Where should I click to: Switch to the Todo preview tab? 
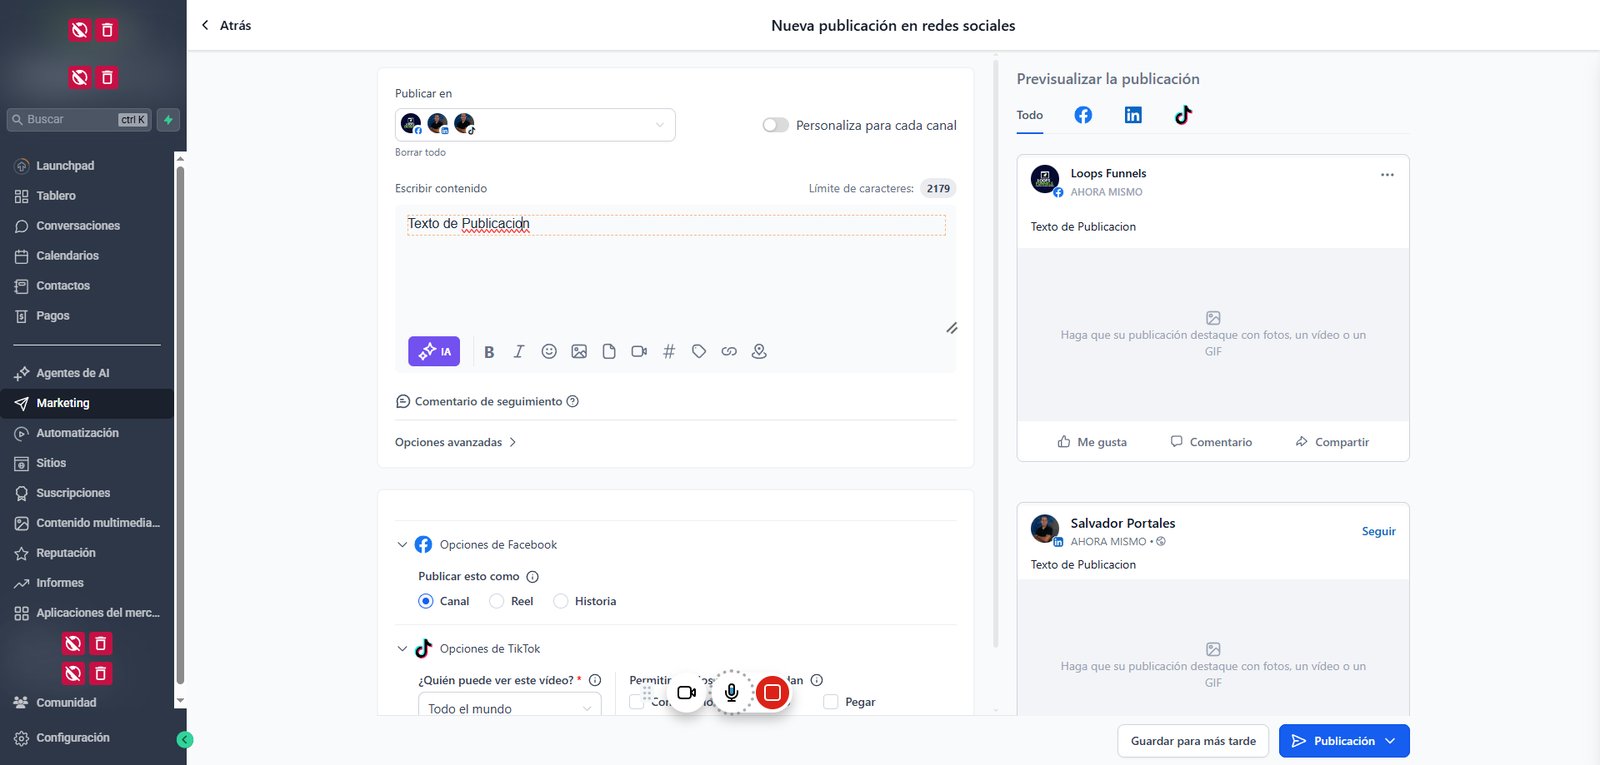tap(1030, 116)
